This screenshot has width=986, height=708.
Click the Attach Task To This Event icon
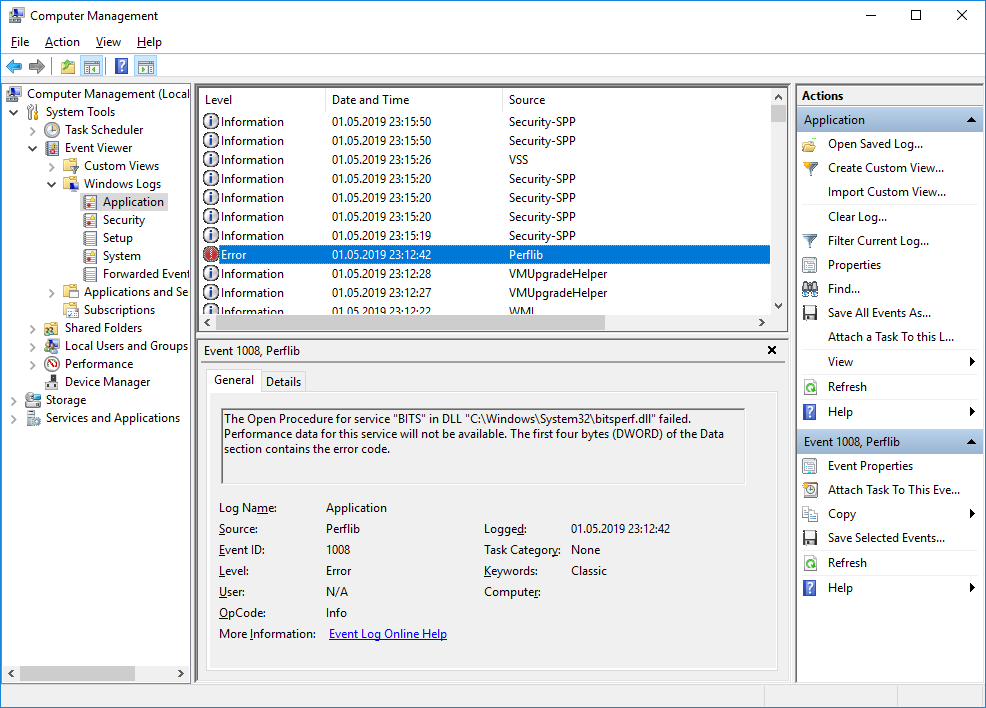pyautogui.click(x=810, y=490)
